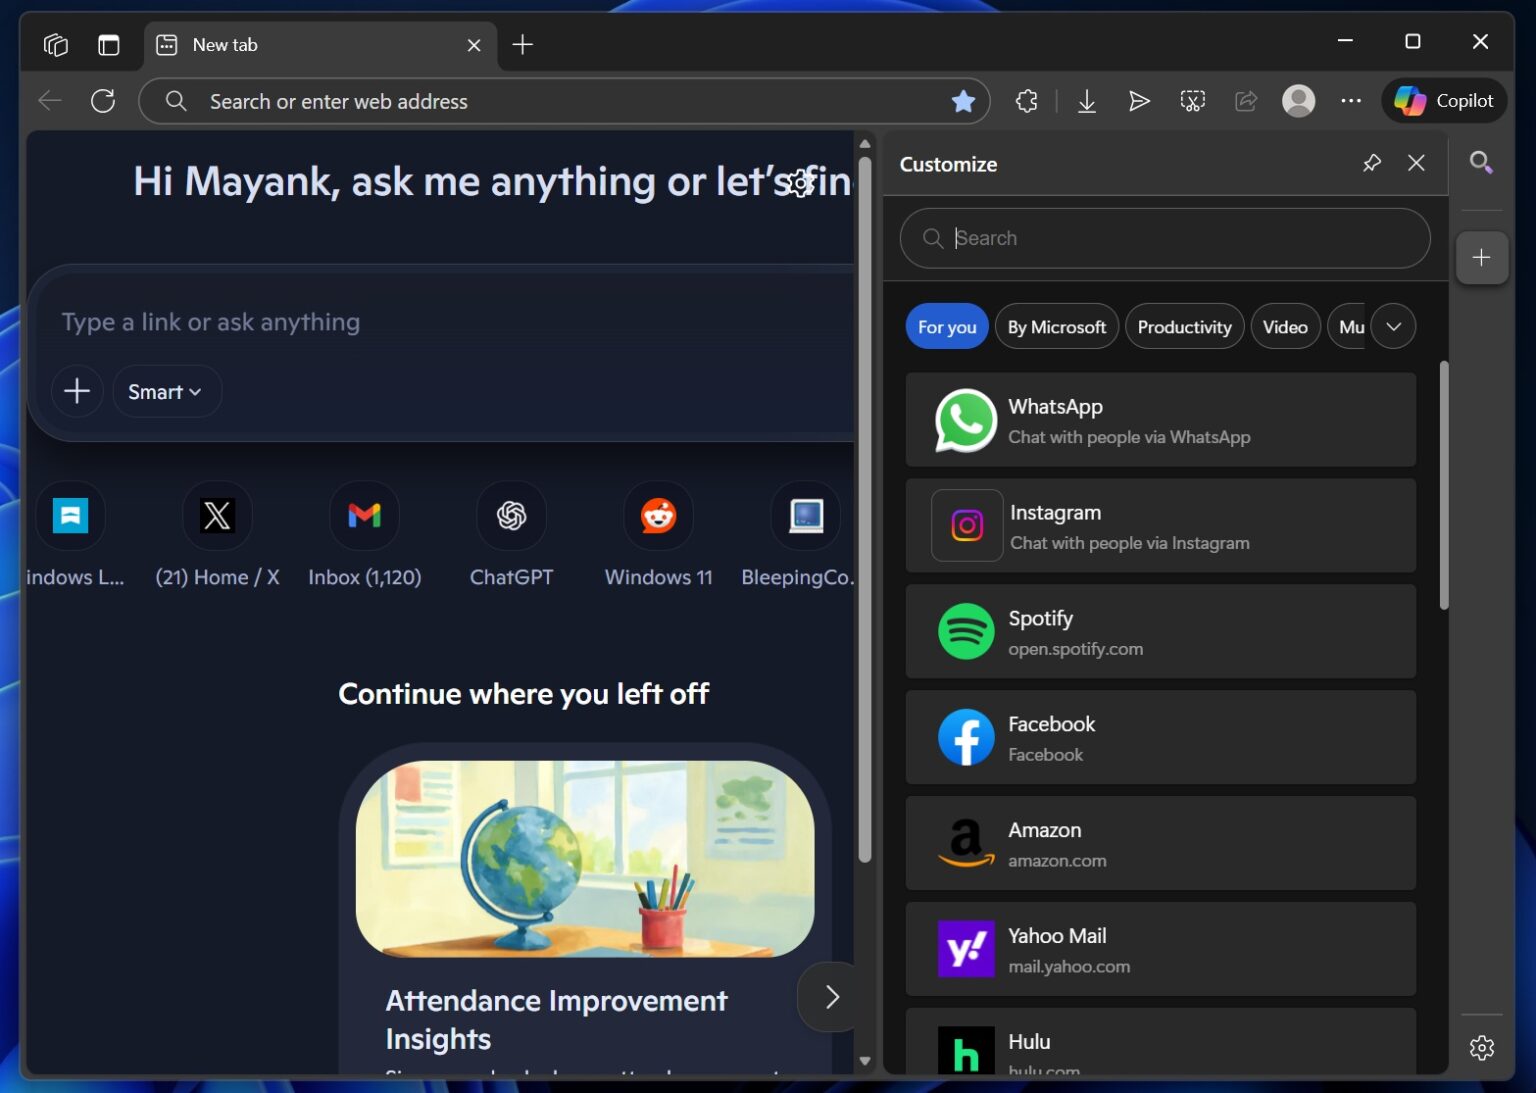This screenshot has width=1536, height=1093.
Task: Select the "For you" filter pill
Action: click(946, 326)
